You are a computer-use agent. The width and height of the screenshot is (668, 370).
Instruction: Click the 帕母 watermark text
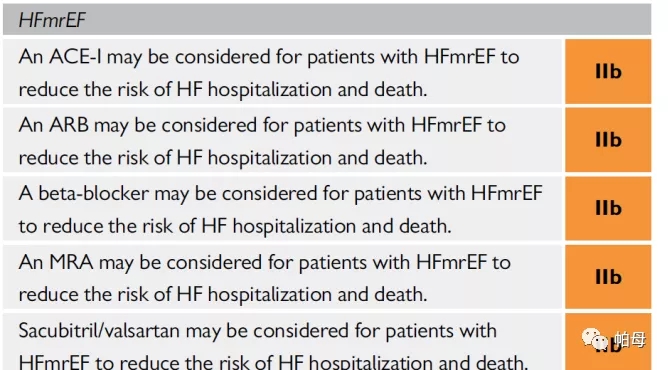(x=630, y=340)
